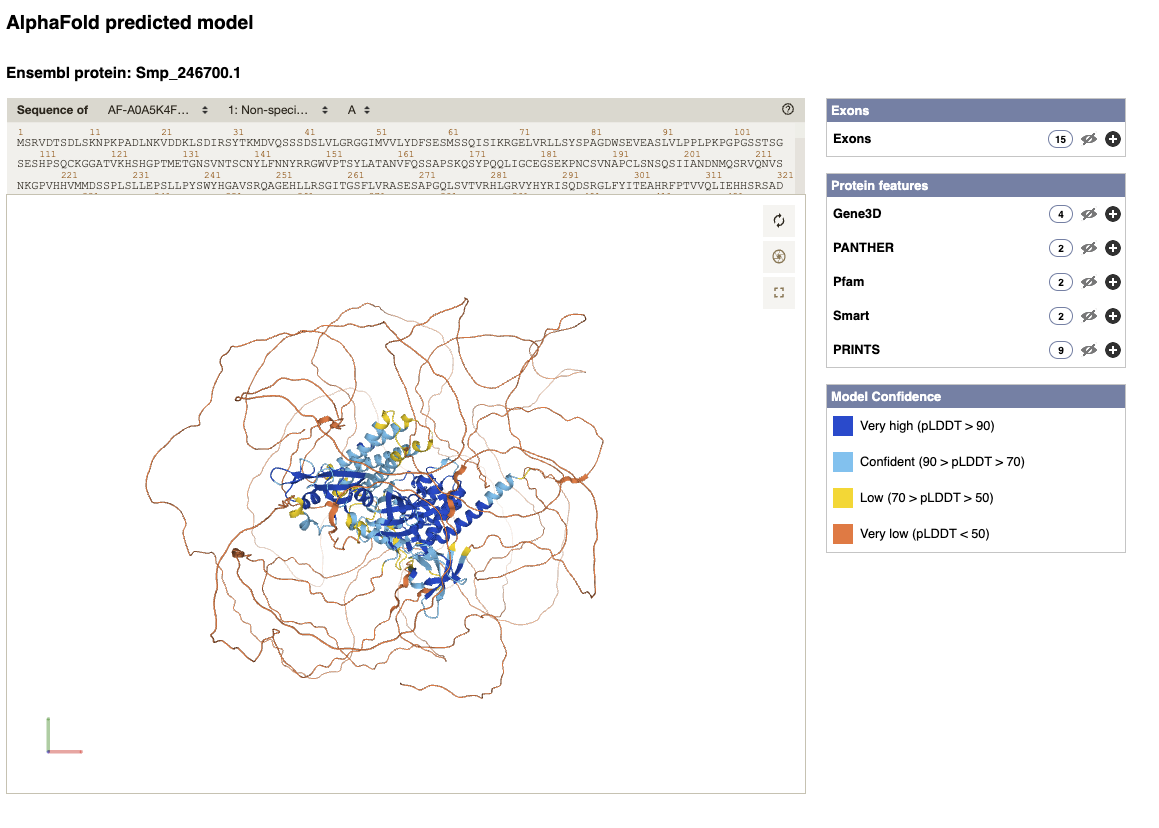Image resolution: width=1159 pixels, height=828 pixels.
Task: Toggle visibility of Smart features
Action: 1089,316
